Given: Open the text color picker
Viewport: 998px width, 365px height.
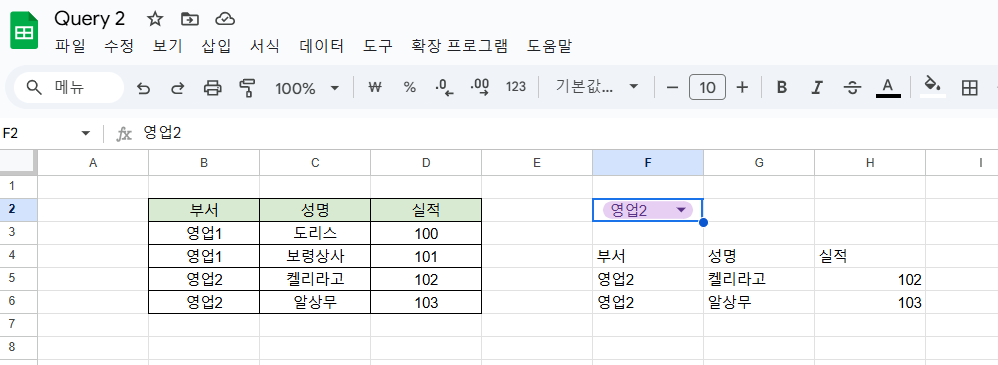Looking at the screenshot, I should click(888, 87).
